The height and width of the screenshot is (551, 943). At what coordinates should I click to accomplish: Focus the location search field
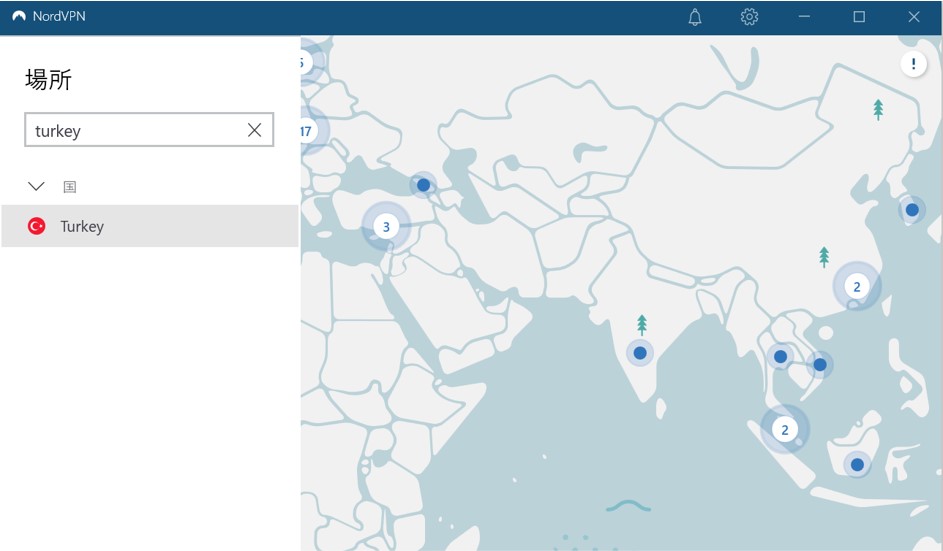click(x=135, y=130)
